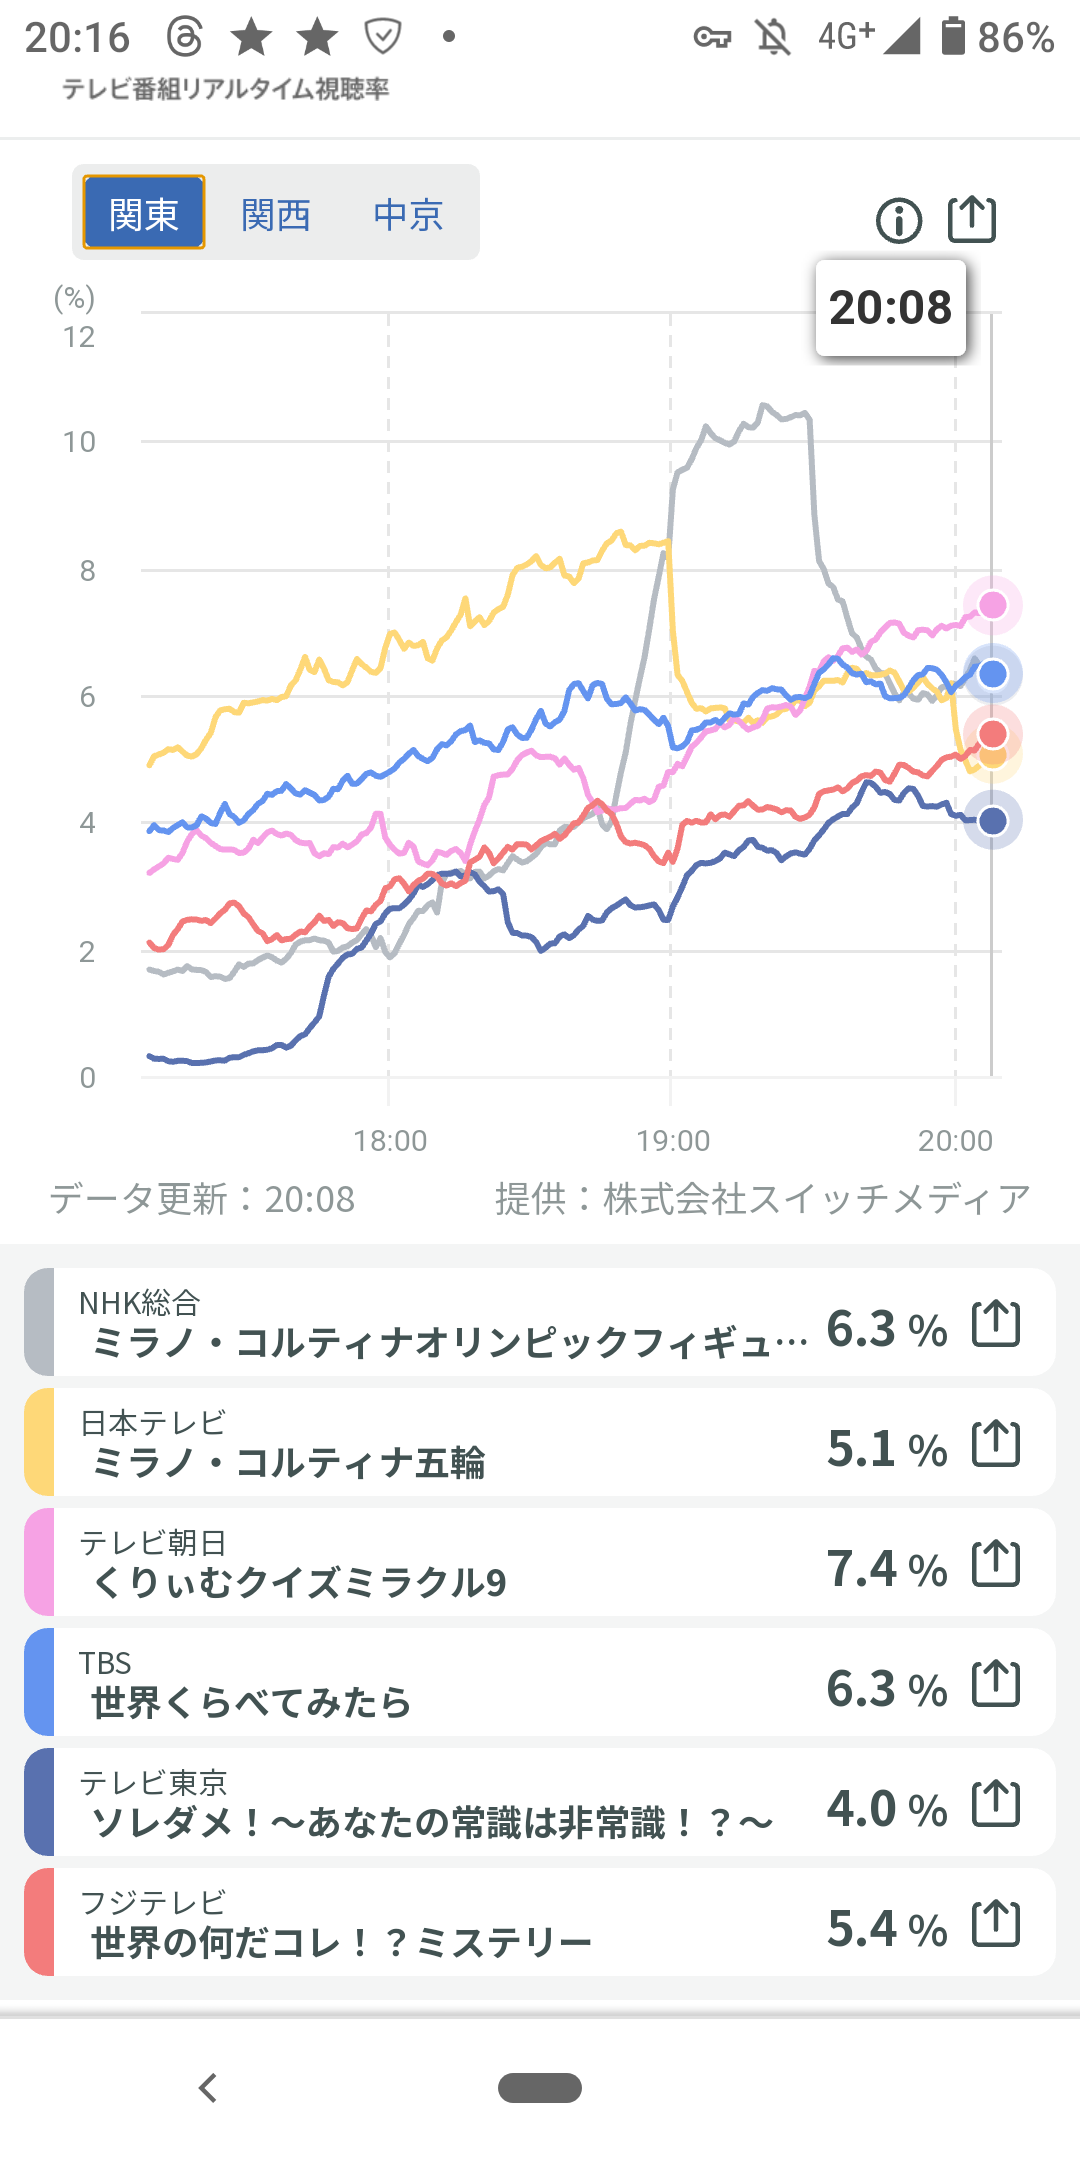Tap the home gesture pill

pos(540,2088)
